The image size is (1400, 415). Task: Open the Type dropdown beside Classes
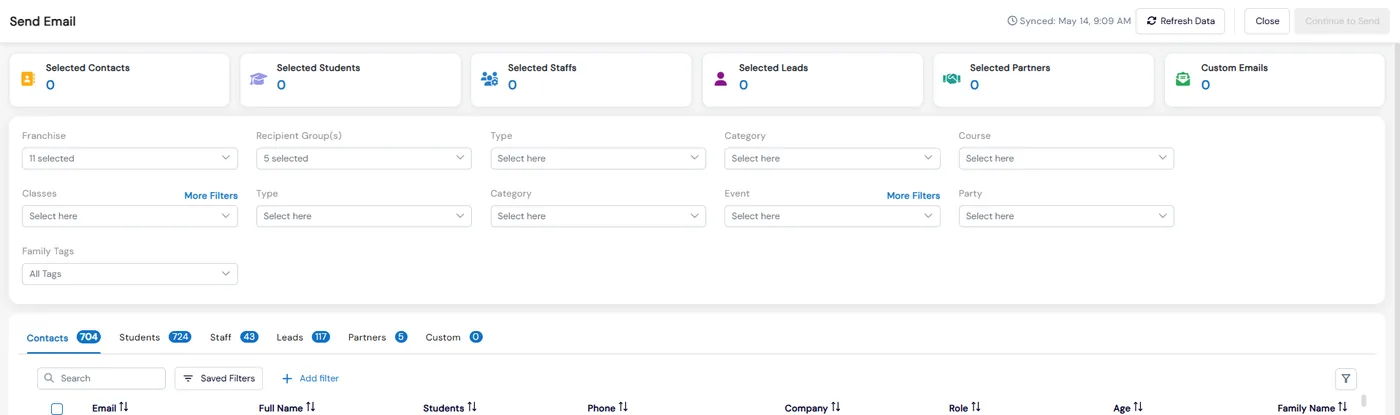point(364,216)
